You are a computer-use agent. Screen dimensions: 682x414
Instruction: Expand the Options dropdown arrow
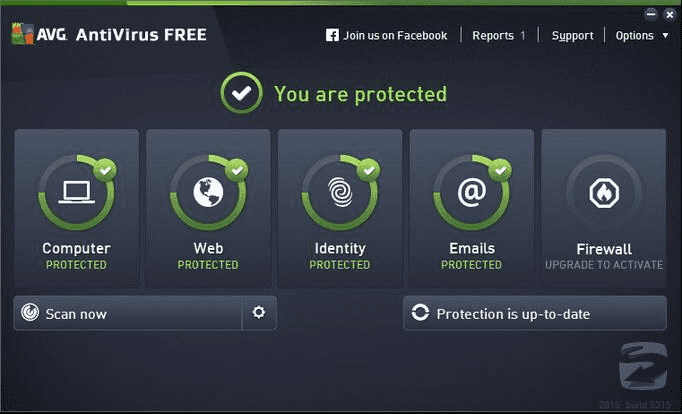tap(665, 35)
